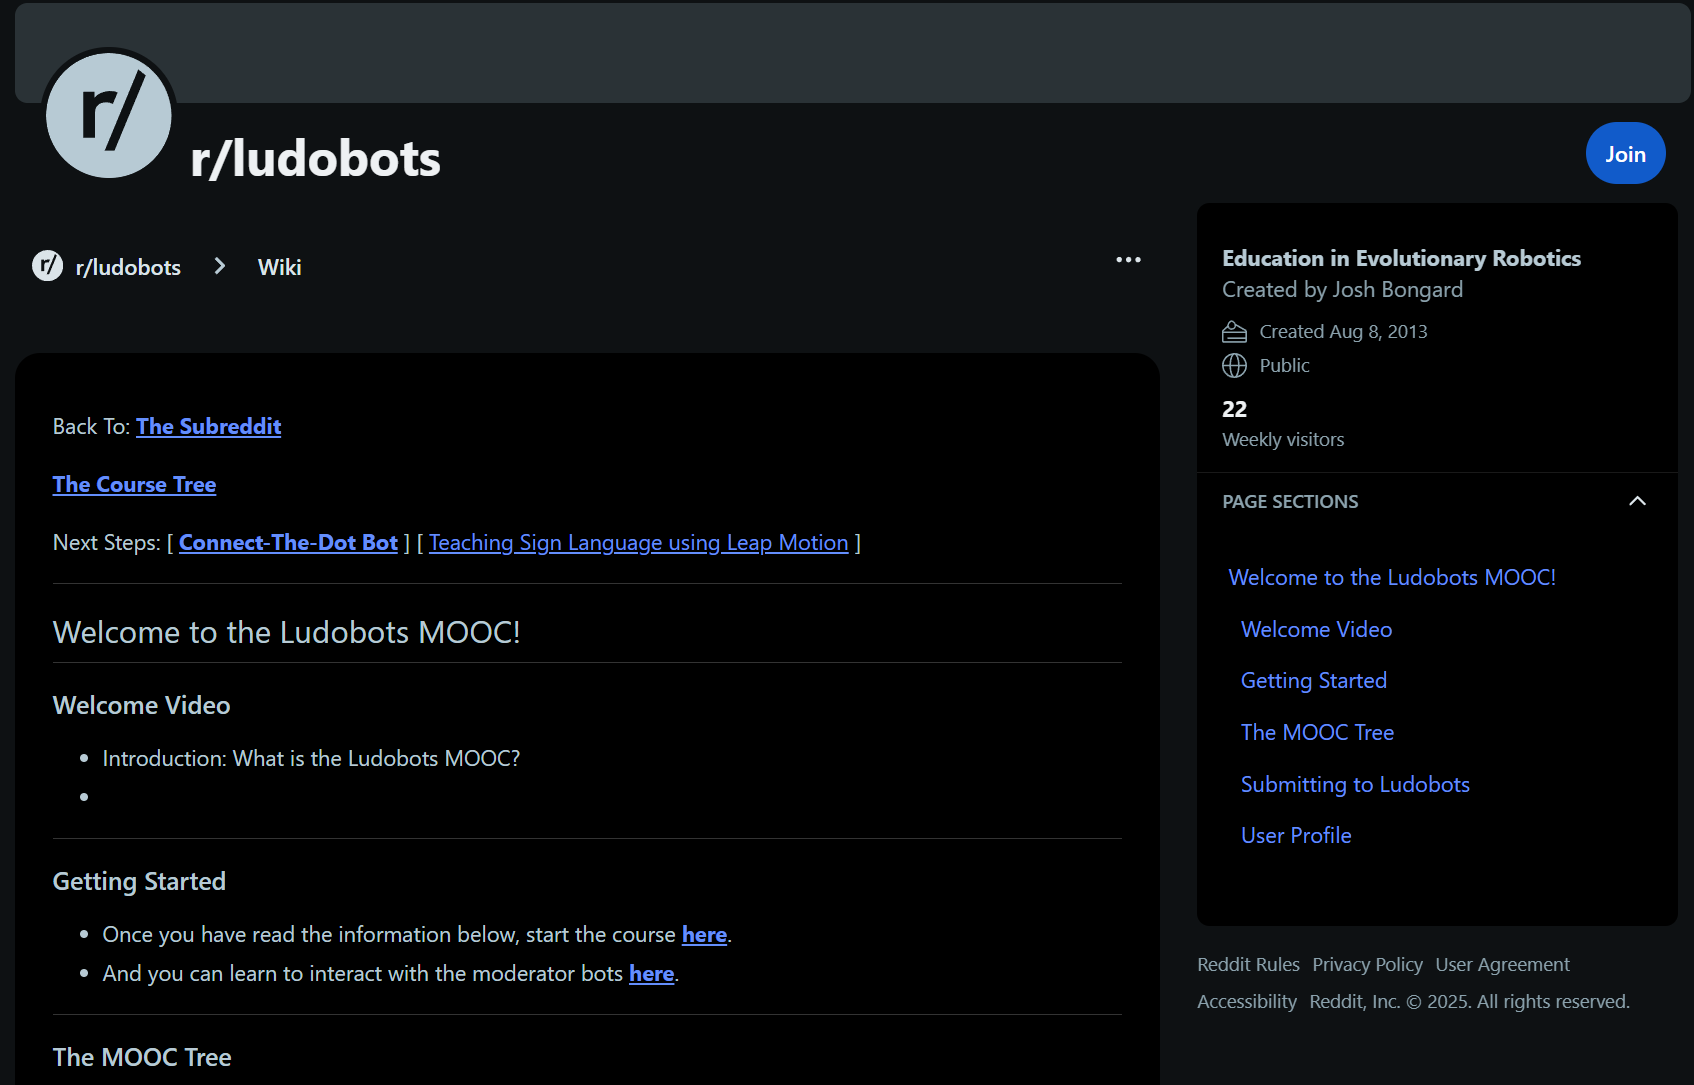Image resolution: width=1694 pixels, height=1085 pixels.
Task: Open The Course Tree link
Action: (x=134, y=485)
